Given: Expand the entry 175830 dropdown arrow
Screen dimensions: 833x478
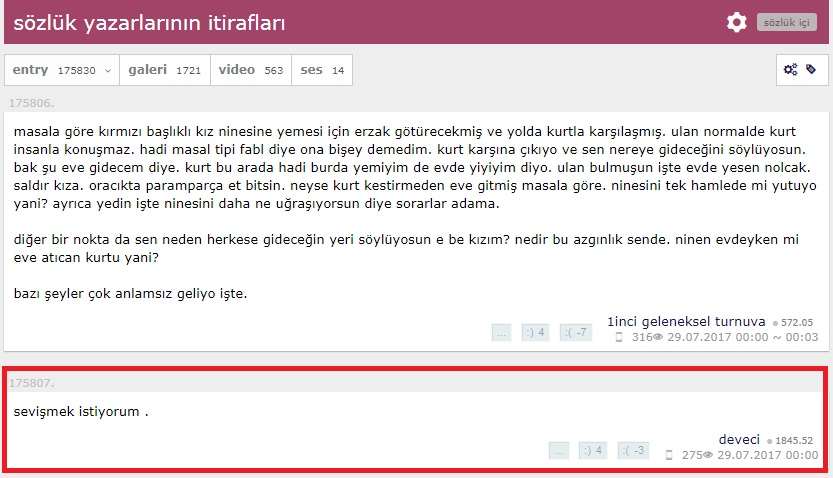Looking at the screenshot, I should 108,71.
